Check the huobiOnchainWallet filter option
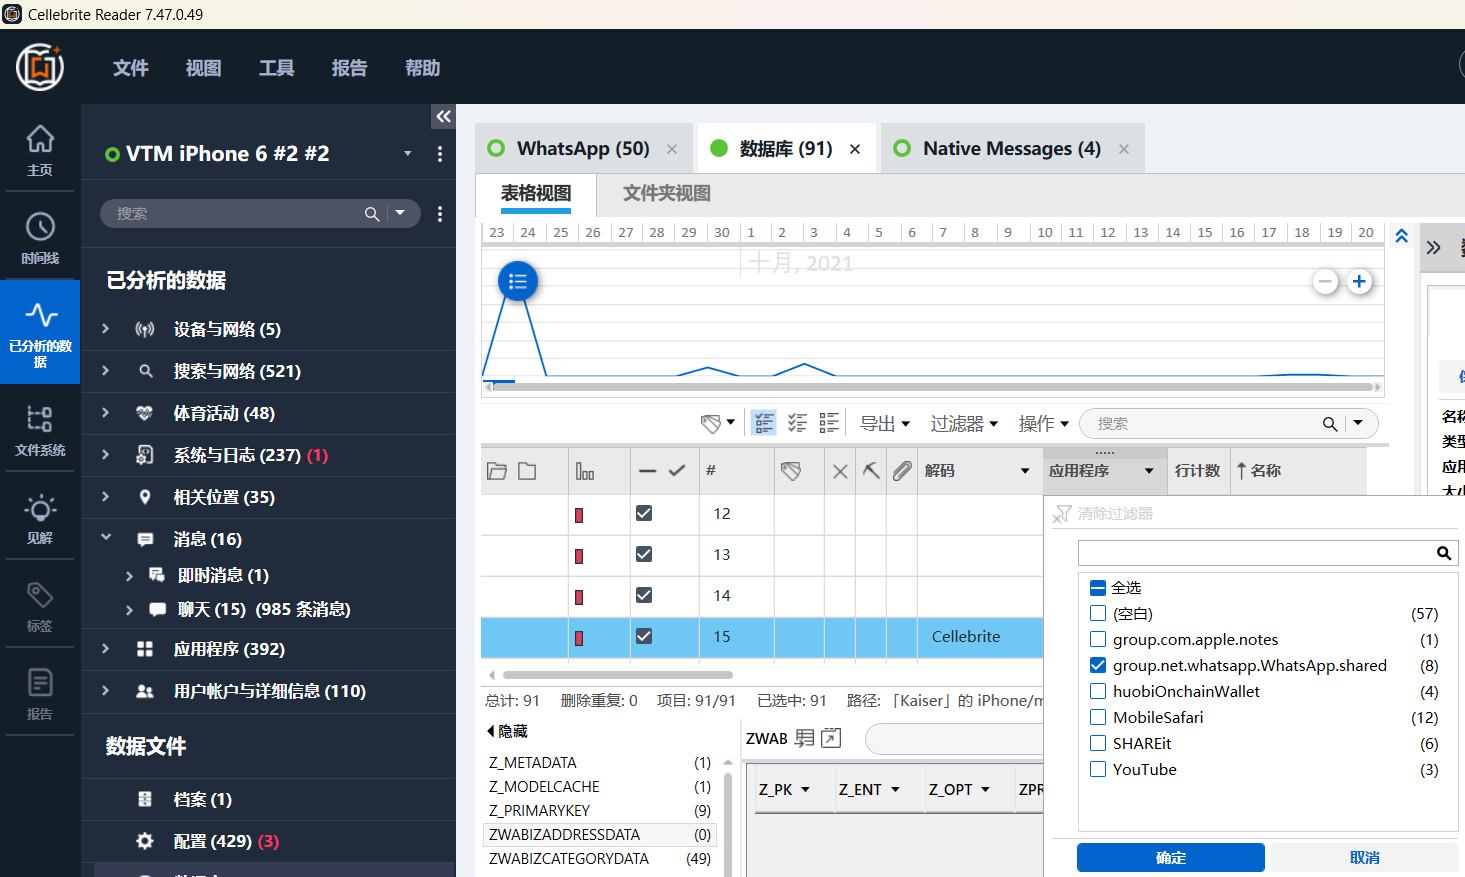Image resolution: width=1465 pixels, height=877 pixels. (x=1098, y=692)
